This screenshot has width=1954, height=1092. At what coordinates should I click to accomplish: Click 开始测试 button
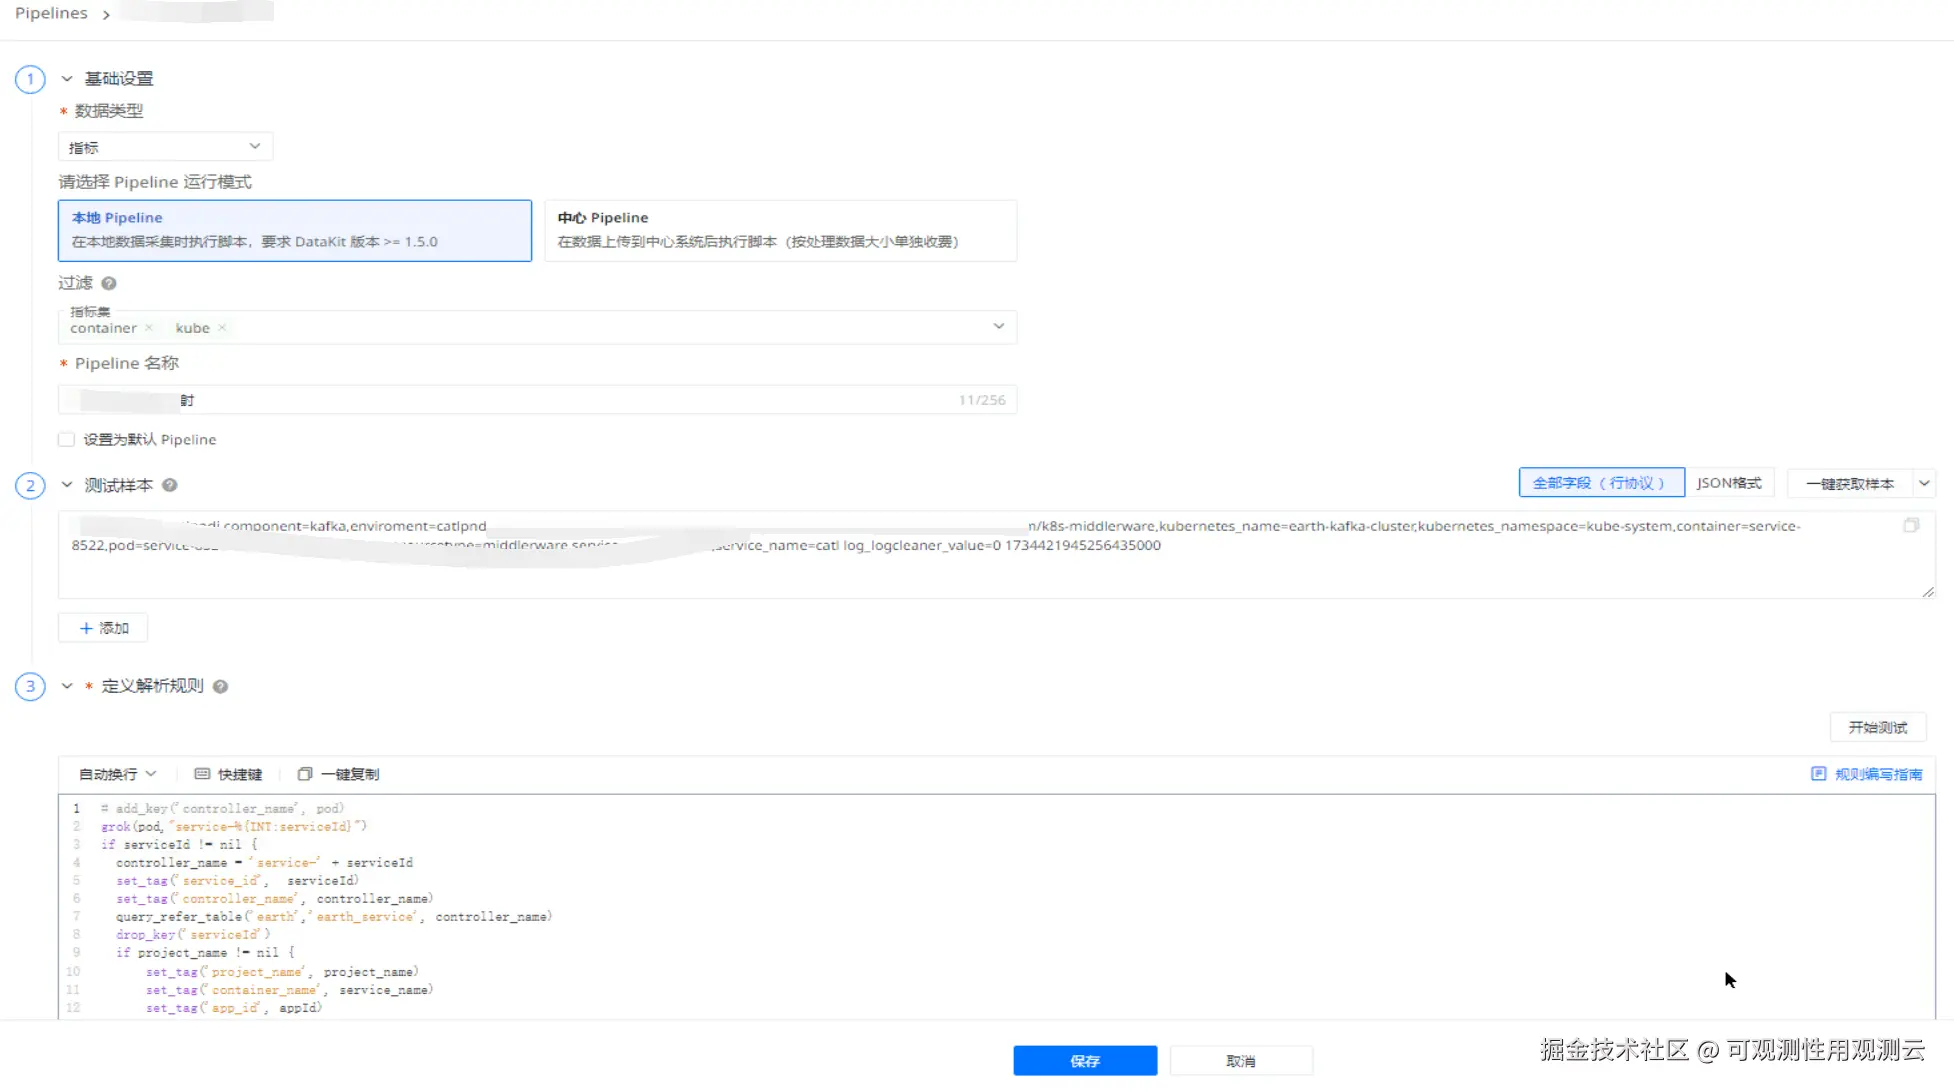point(1877,728)
